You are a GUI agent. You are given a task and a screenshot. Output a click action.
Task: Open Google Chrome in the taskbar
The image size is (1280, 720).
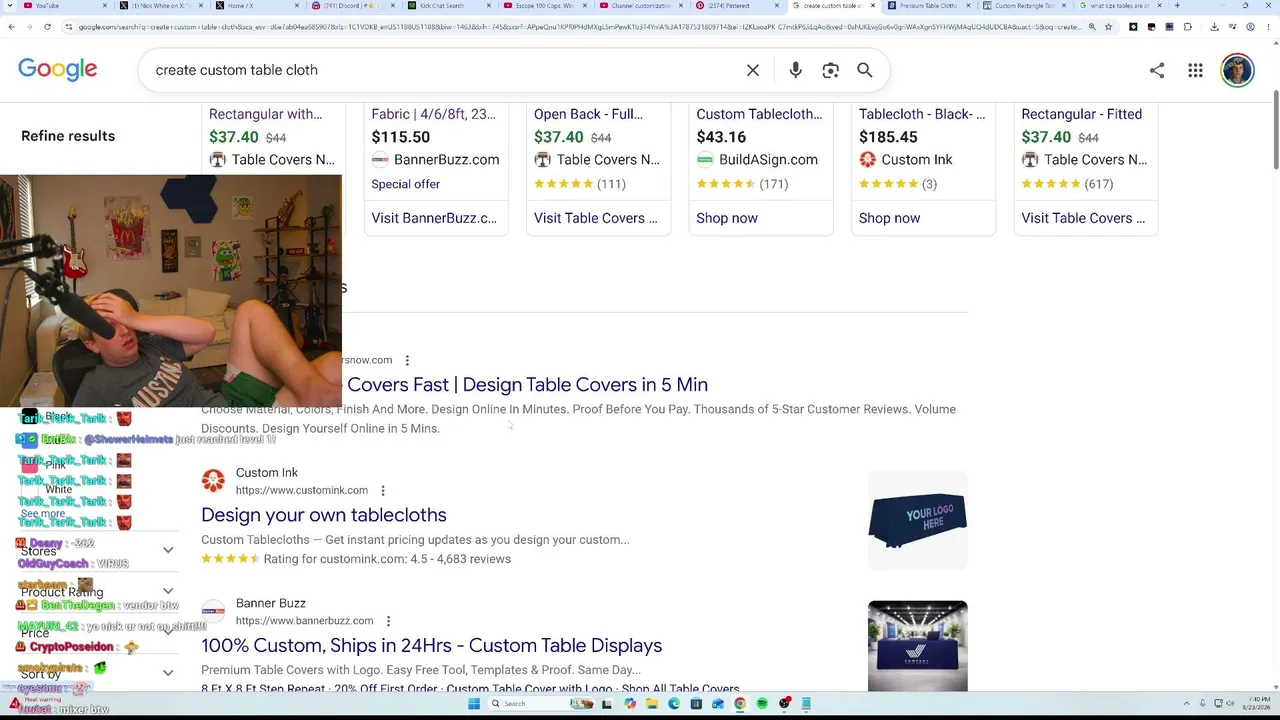click(740, 704)
